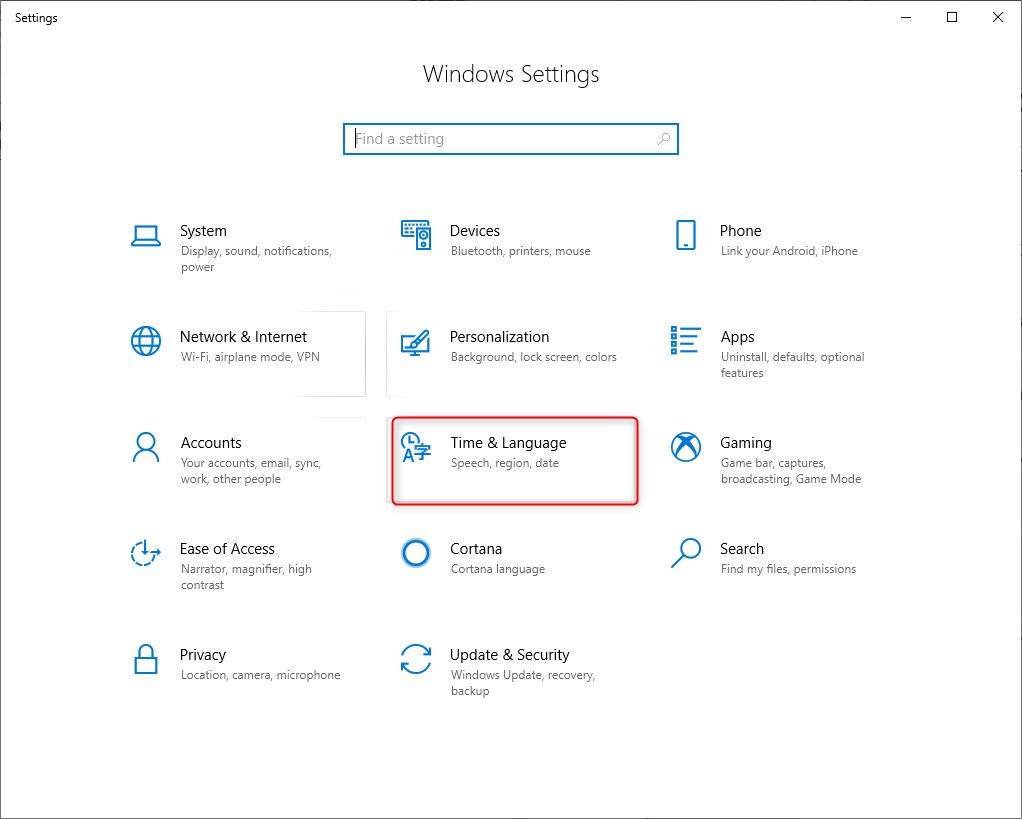Viewport: 1022px width, 819px height.
Task: Open the System category title
Action: click(x=203, y=231)
